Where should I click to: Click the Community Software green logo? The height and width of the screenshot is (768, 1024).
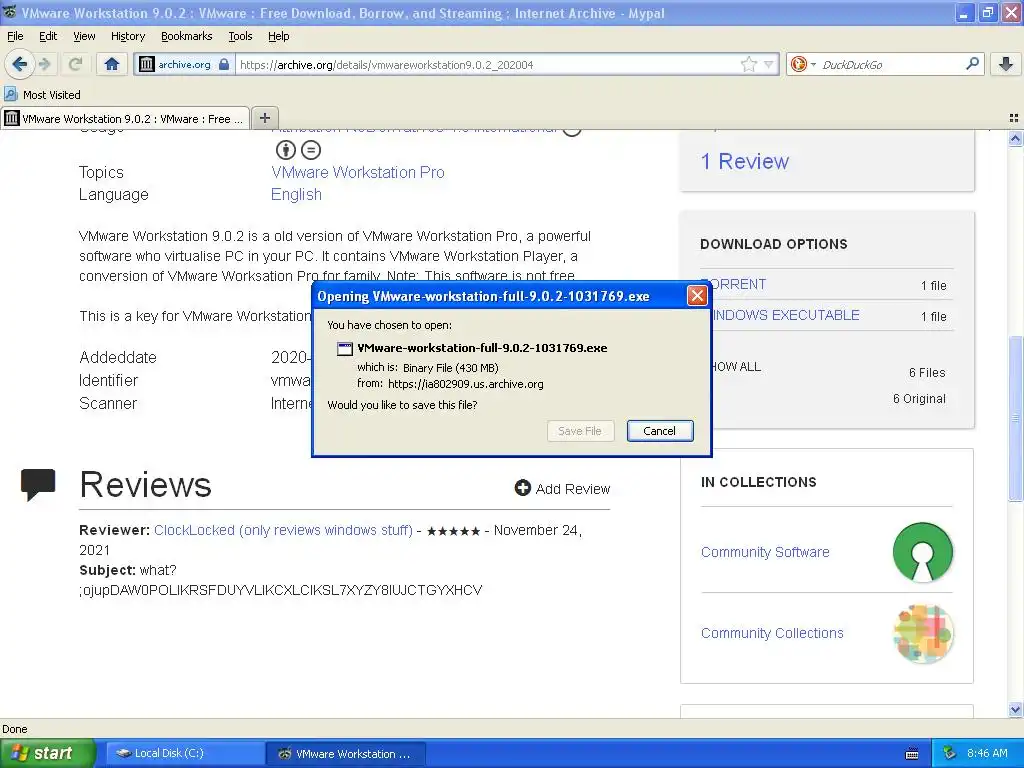(923, 552)
